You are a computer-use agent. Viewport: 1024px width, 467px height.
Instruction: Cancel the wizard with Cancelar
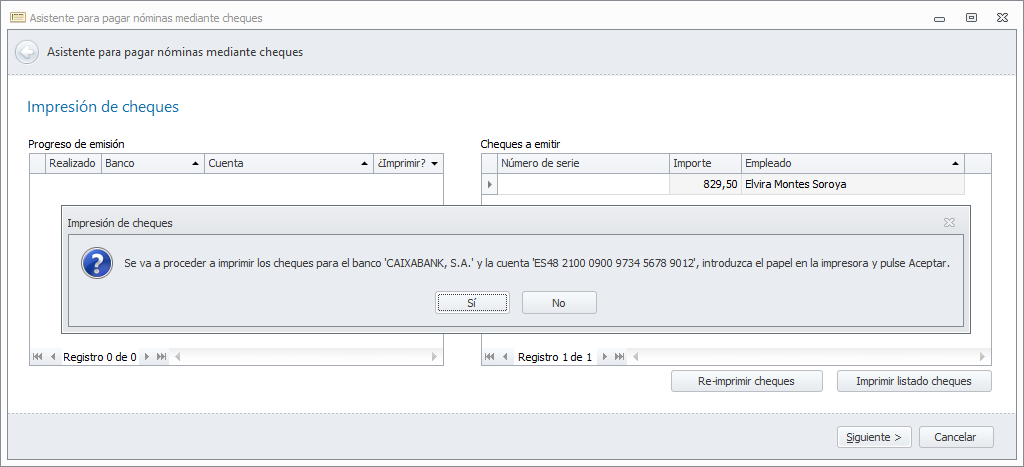pyautogui.click(x=956, y=437)
